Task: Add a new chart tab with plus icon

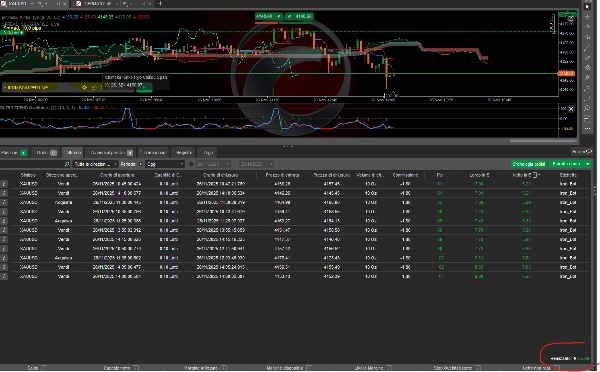Action: 160,3
